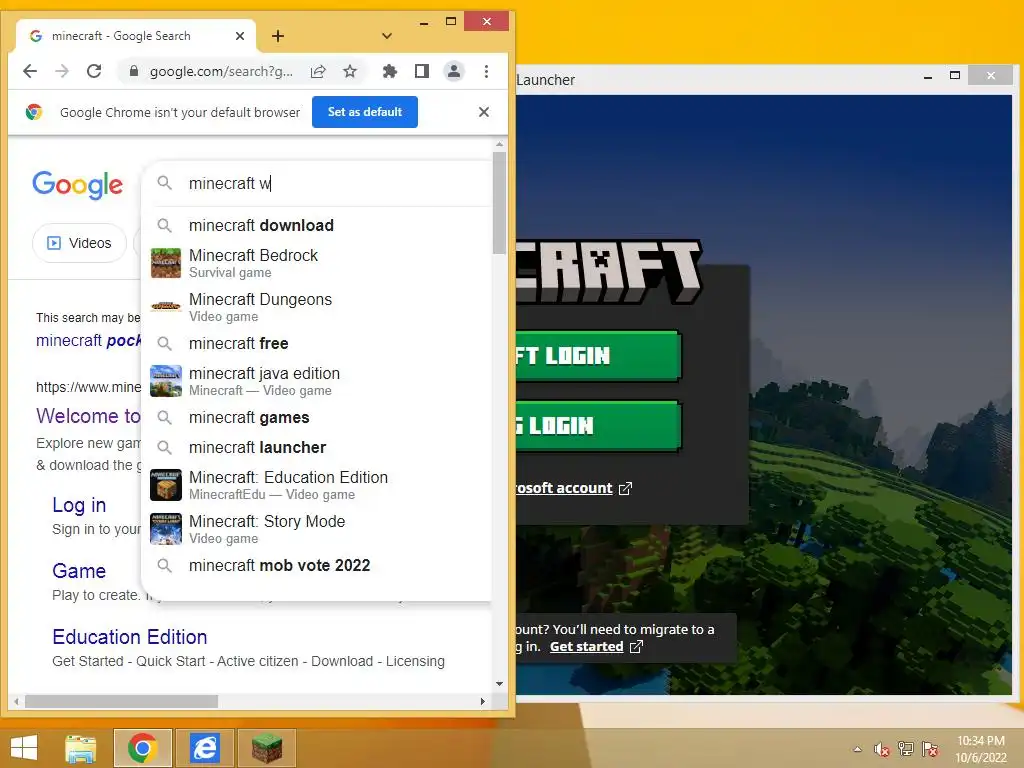Viewport: 1024px width, 768px height.
Task: Click the Action Center flag icon
Action: pyautogui.click(x=930, y=749)
